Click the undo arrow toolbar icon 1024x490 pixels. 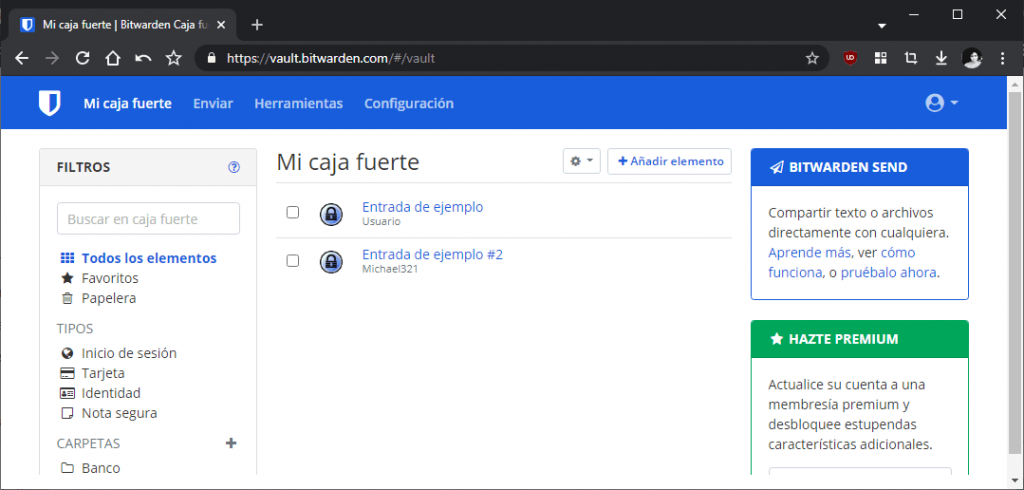click(x=143, y=58)
